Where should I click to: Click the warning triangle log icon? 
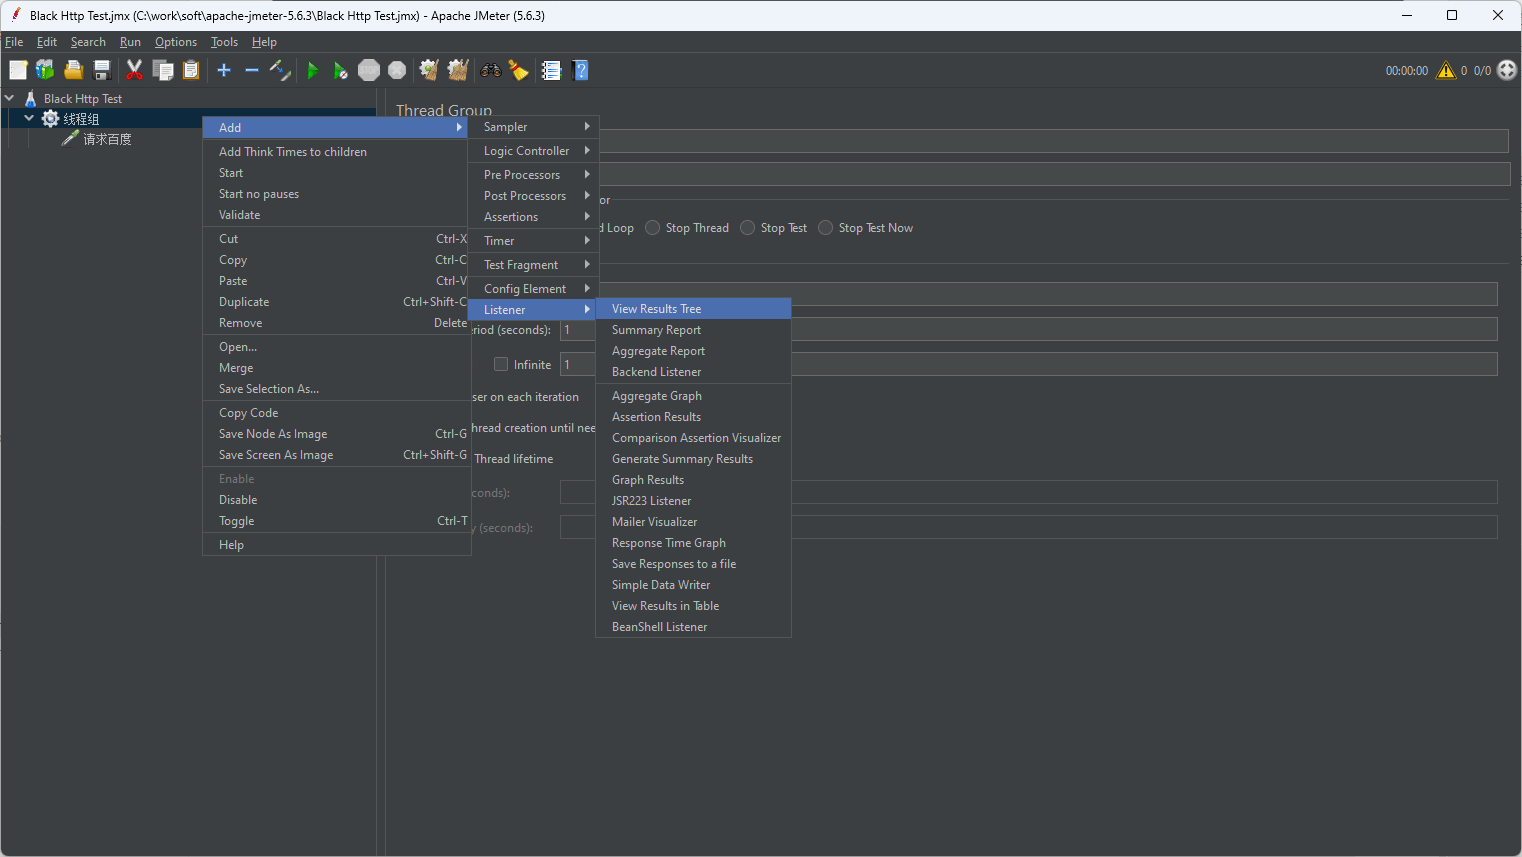(x=1446, y=70)
